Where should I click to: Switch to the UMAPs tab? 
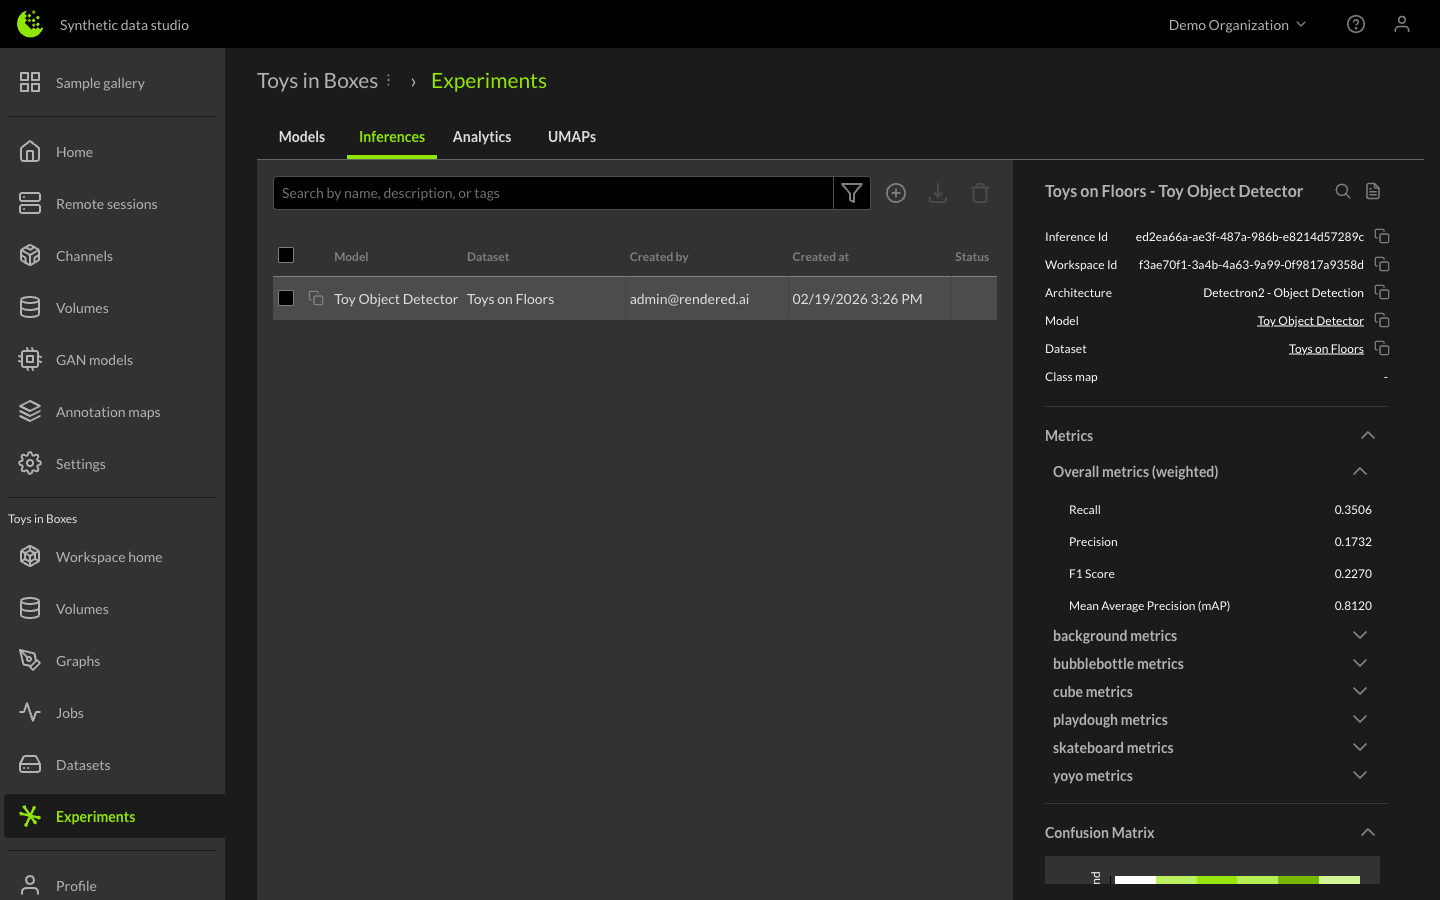(572, 137)
